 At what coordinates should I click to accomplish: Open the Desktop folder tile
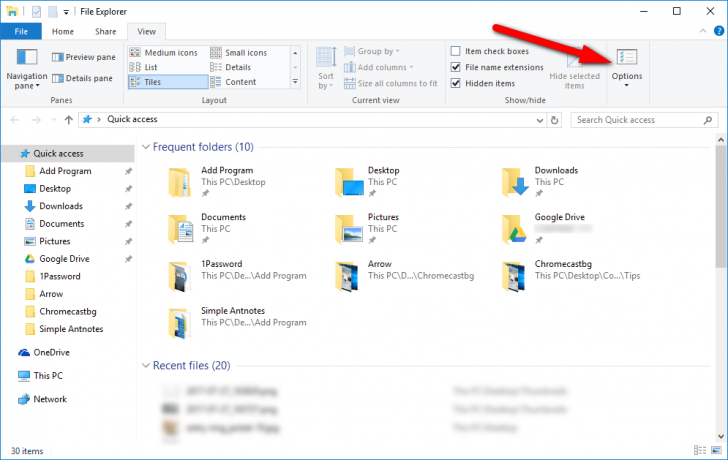368,182
